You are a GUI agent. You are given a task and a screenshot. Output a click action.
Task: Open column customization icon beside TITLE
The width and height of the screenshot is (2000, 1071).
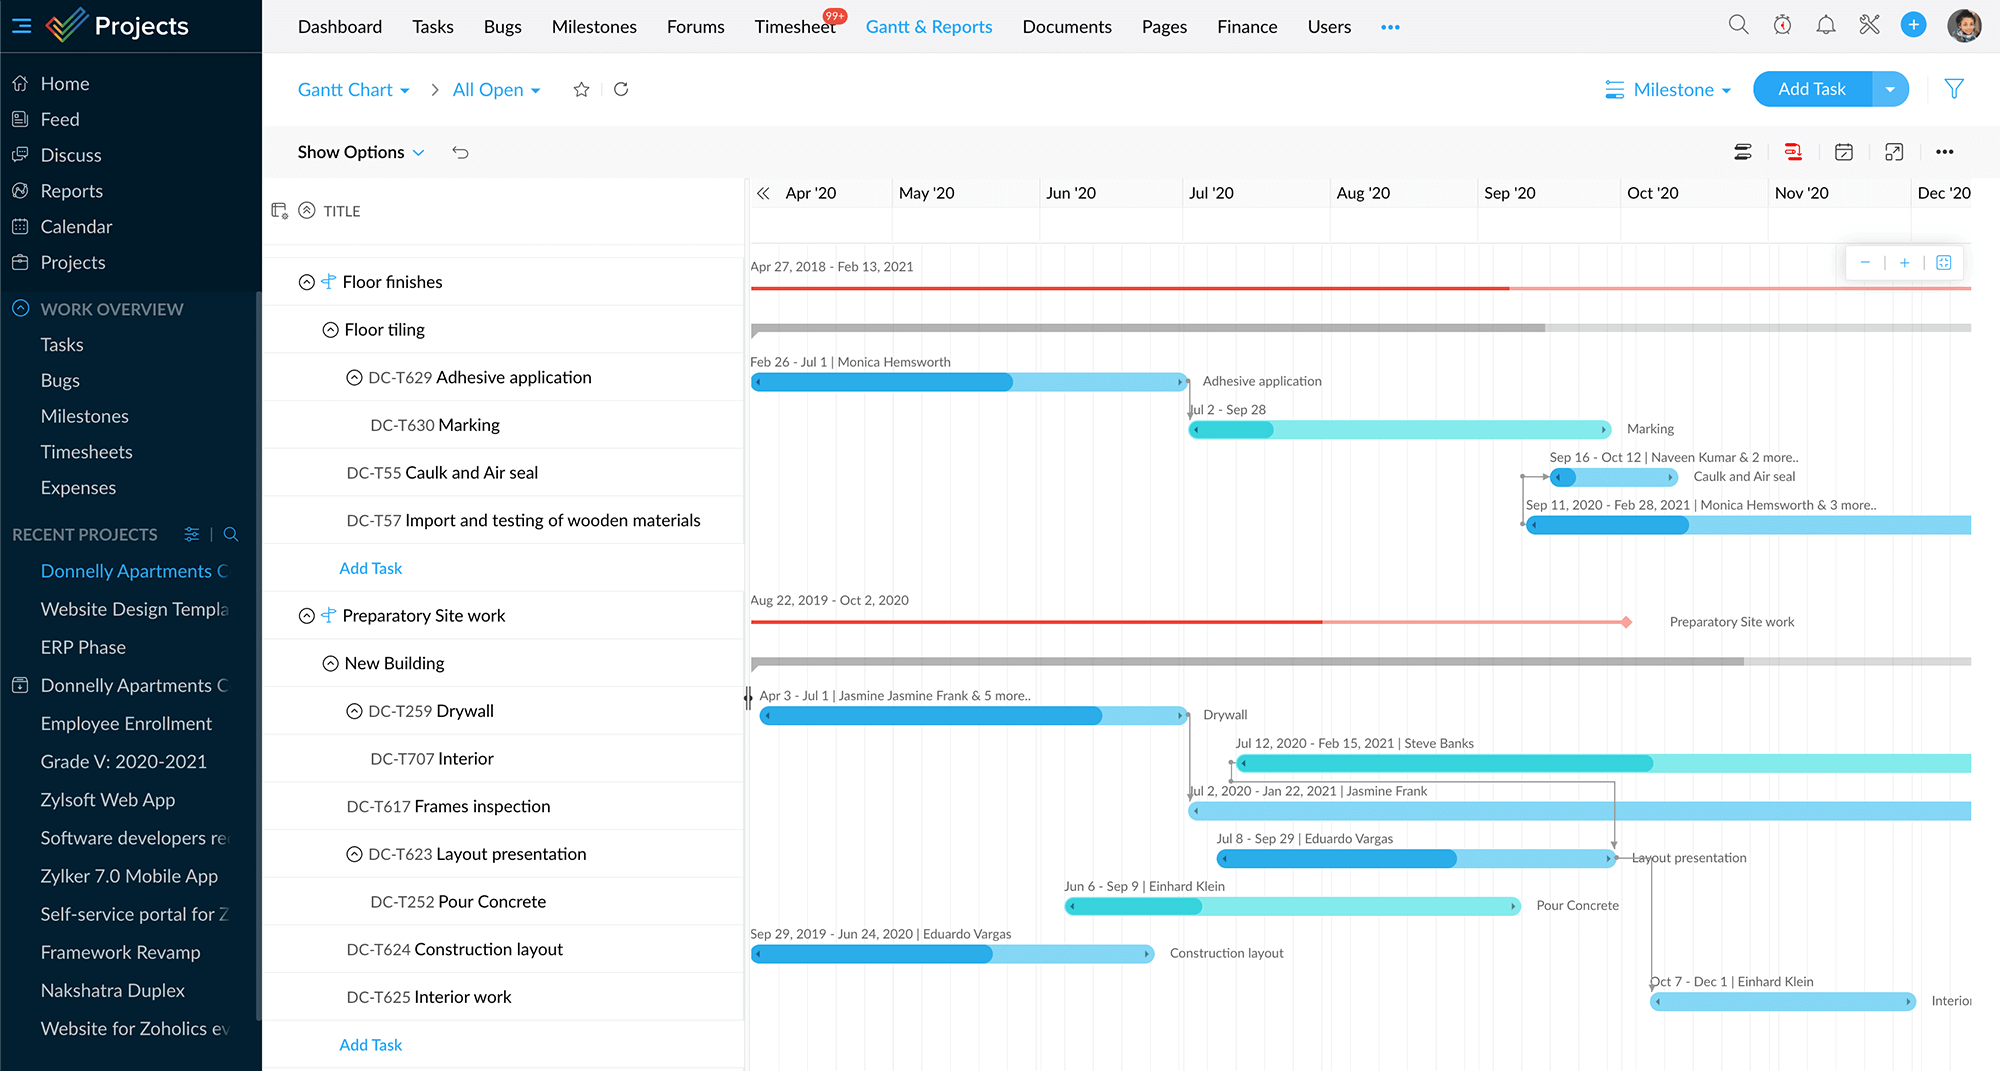pyautogui.click(x=280, y=210)
